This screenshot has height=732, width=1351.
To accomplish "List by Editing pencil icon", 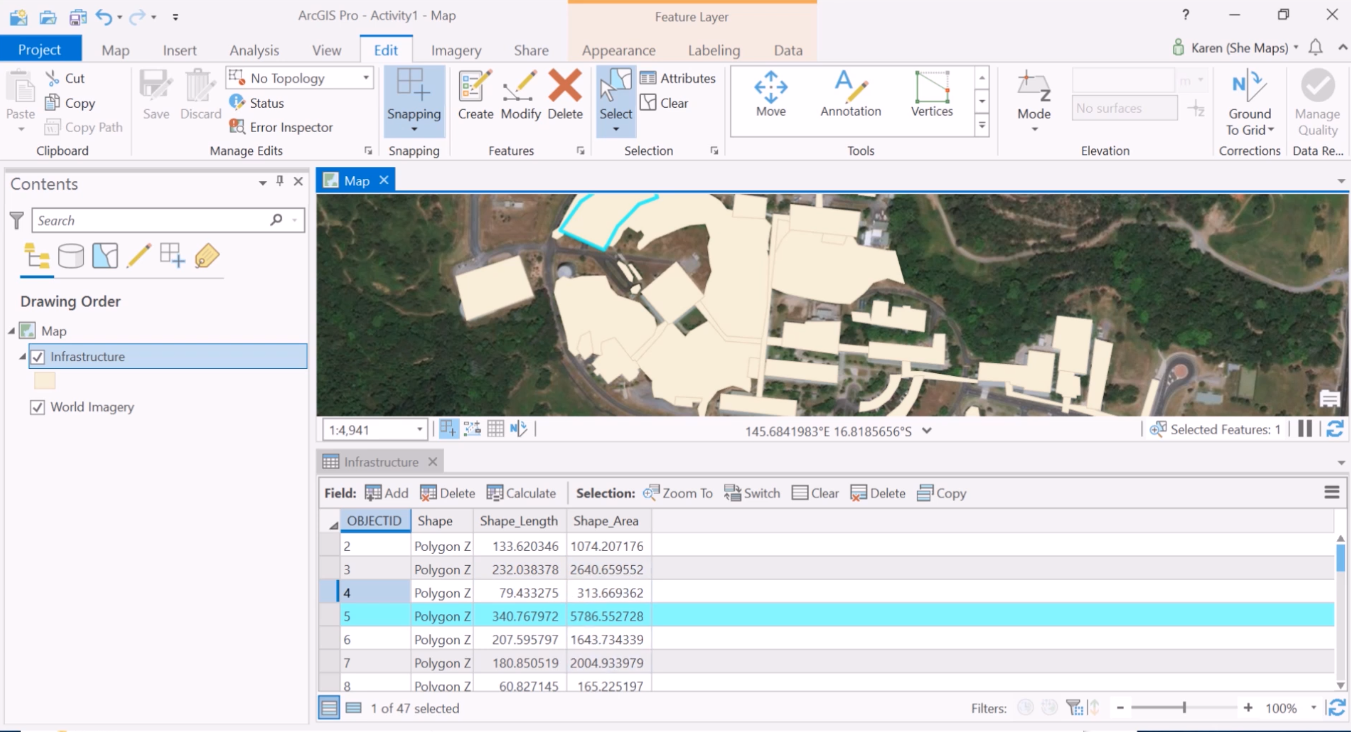I will (x=139, y=256).
